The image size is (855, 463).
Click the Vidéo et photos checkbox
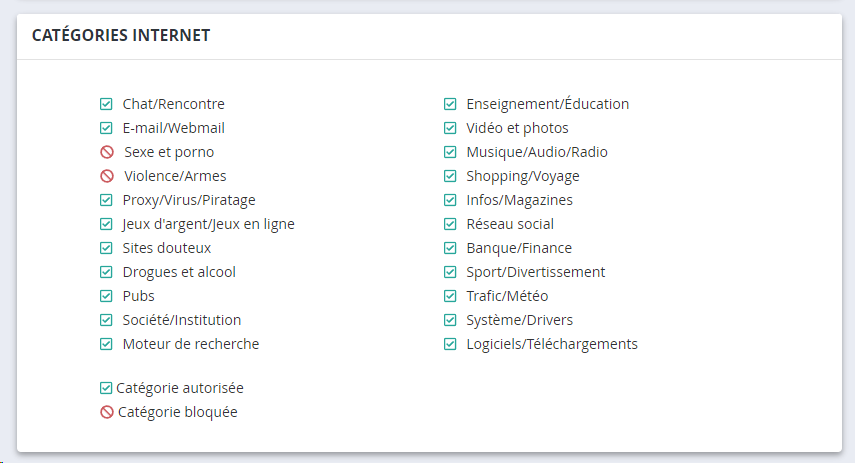(x=450, y=128)
